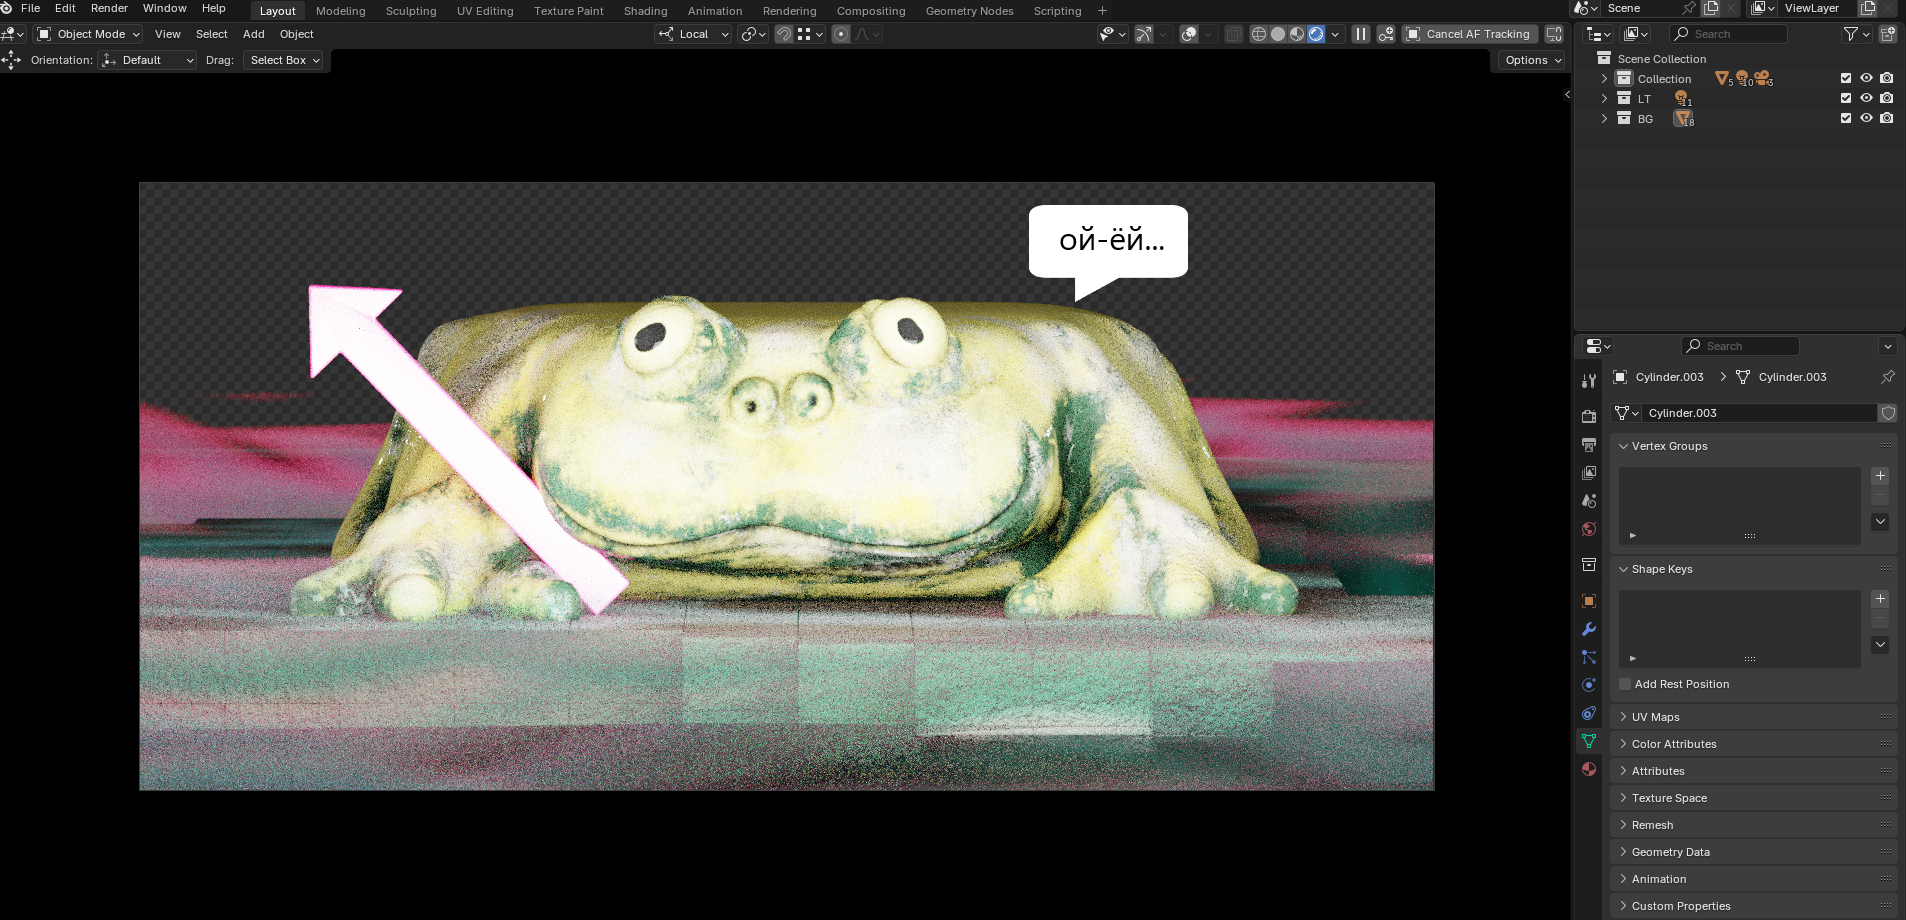Open the Select Box drag dropdown
Screen dimensions: 1906x920
(x=284, y=60)
